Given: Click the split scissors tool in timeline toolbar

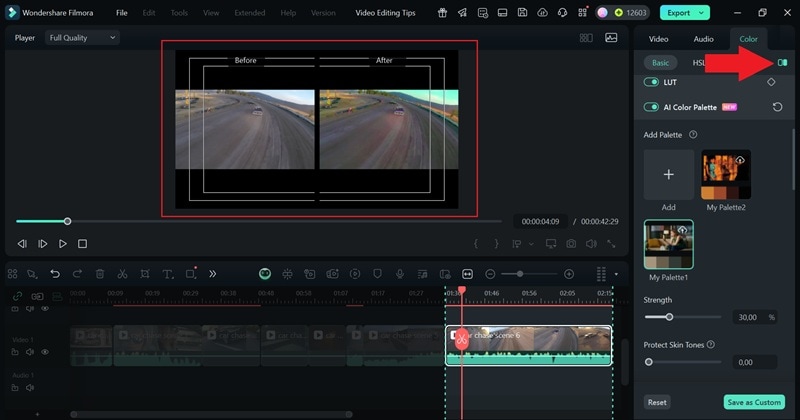Looking at the screenshot, I should coord(122,274).
